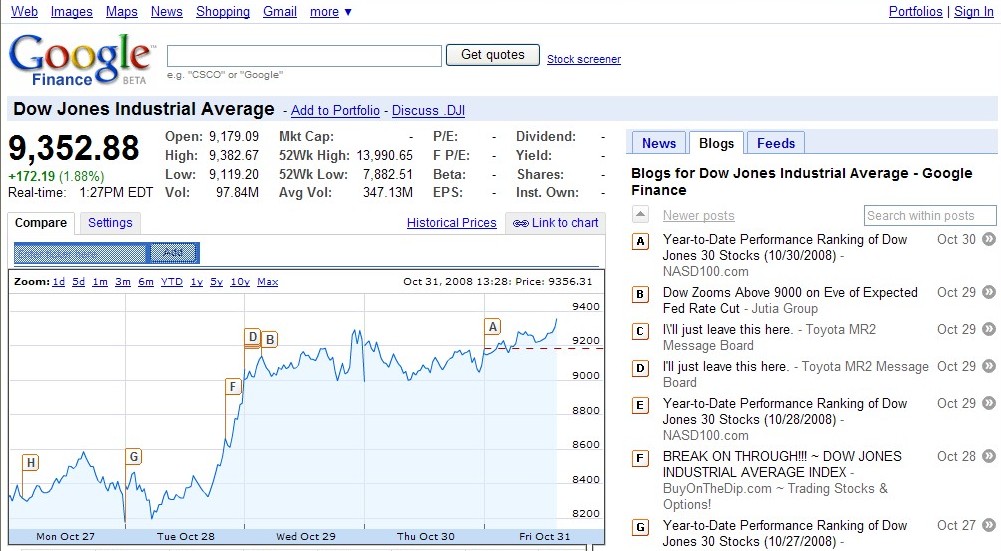
Task: Open BREAK ON THROUGH blog post title
Action: [x=782, y=464]
